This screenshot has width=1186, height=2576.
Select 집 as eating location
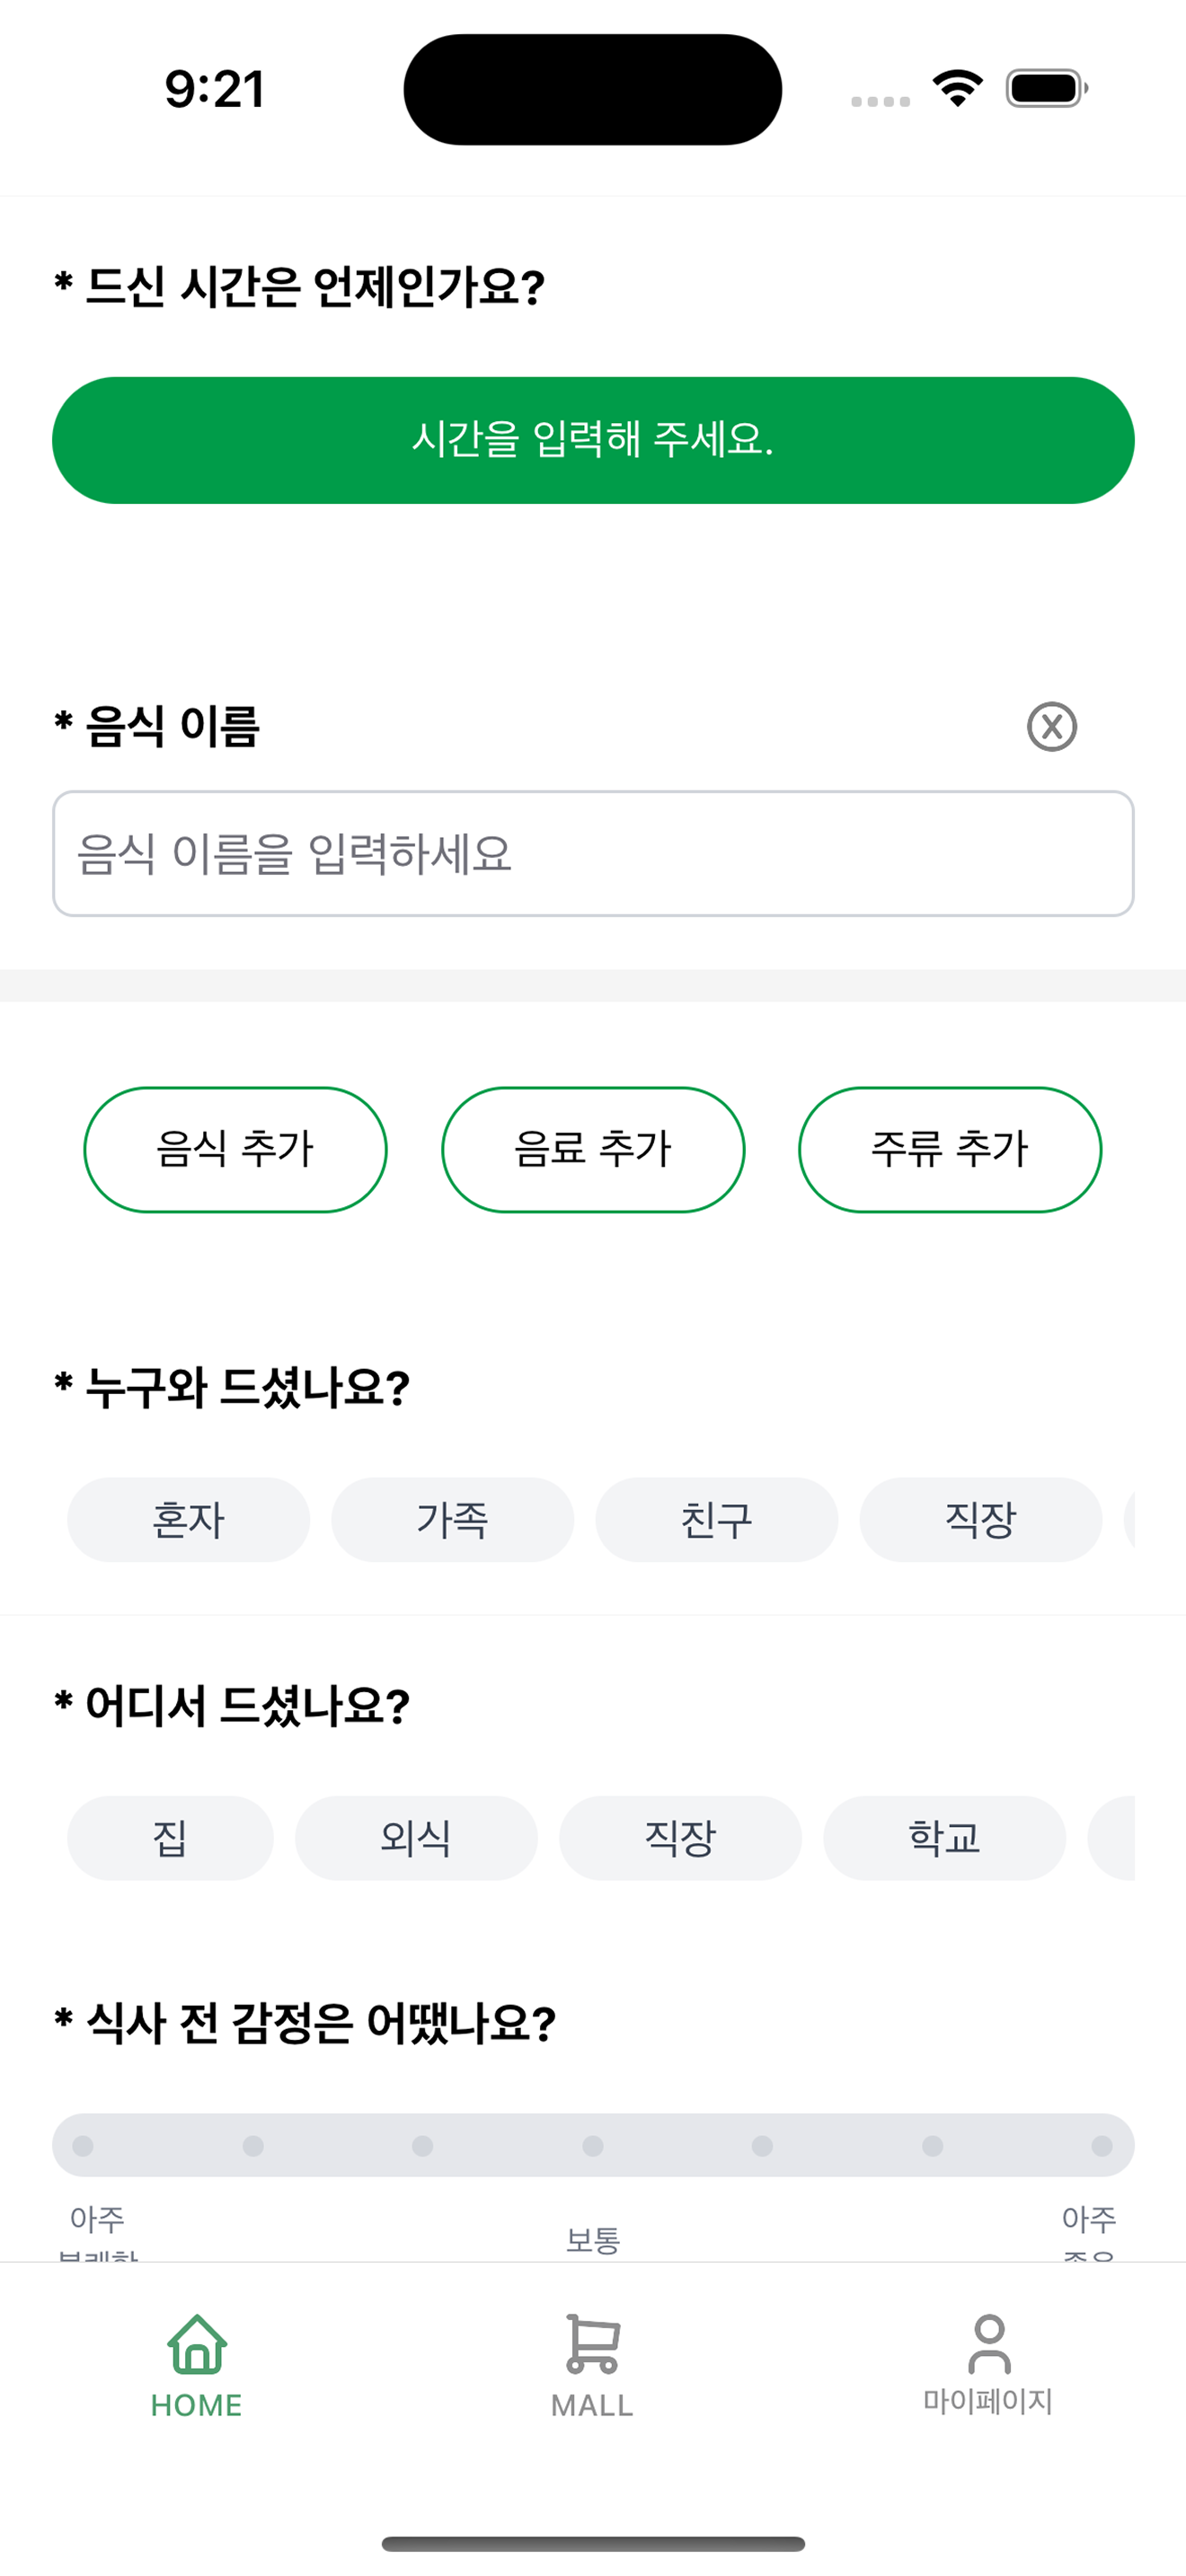170,1838
